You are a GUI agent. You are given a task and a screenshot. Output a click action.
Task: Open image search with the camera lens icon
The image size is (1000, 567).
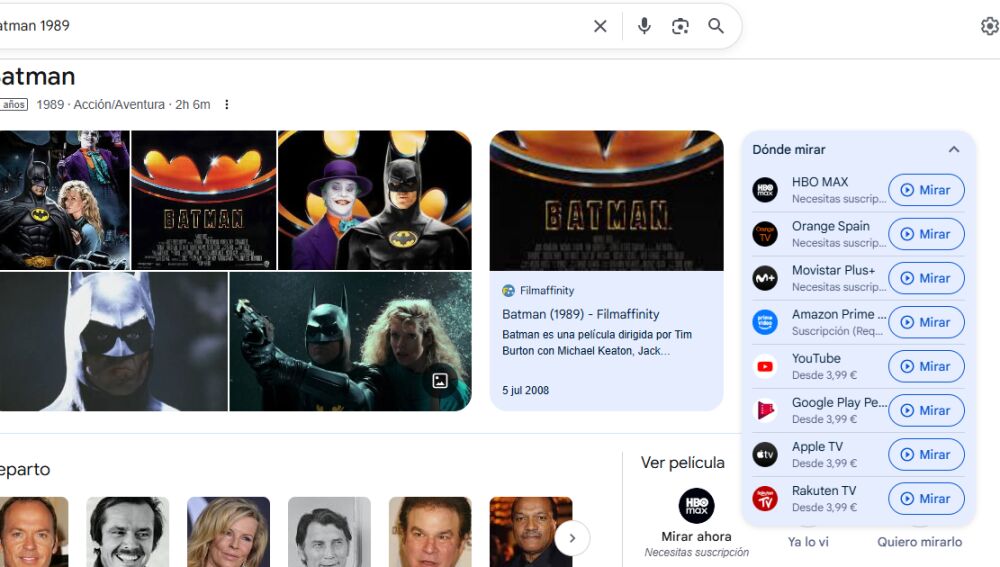tap(680, 26)
